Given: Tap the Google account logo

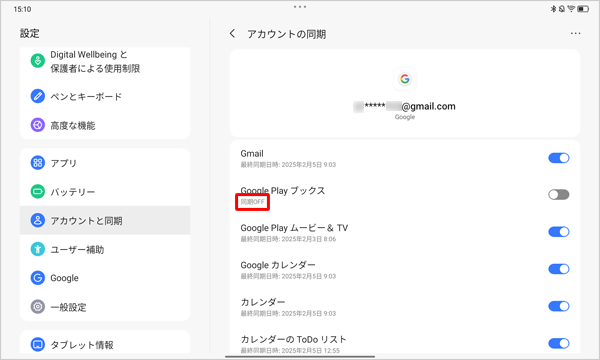Looking at the screenshot, I should [405, 79].
